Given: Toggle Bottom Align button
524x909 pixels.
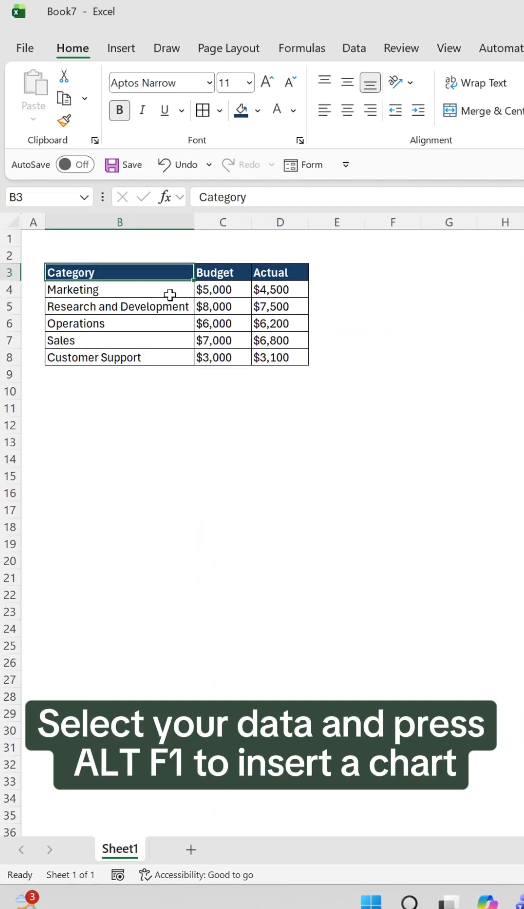Looking at the screenshot, I should point(370,83).
